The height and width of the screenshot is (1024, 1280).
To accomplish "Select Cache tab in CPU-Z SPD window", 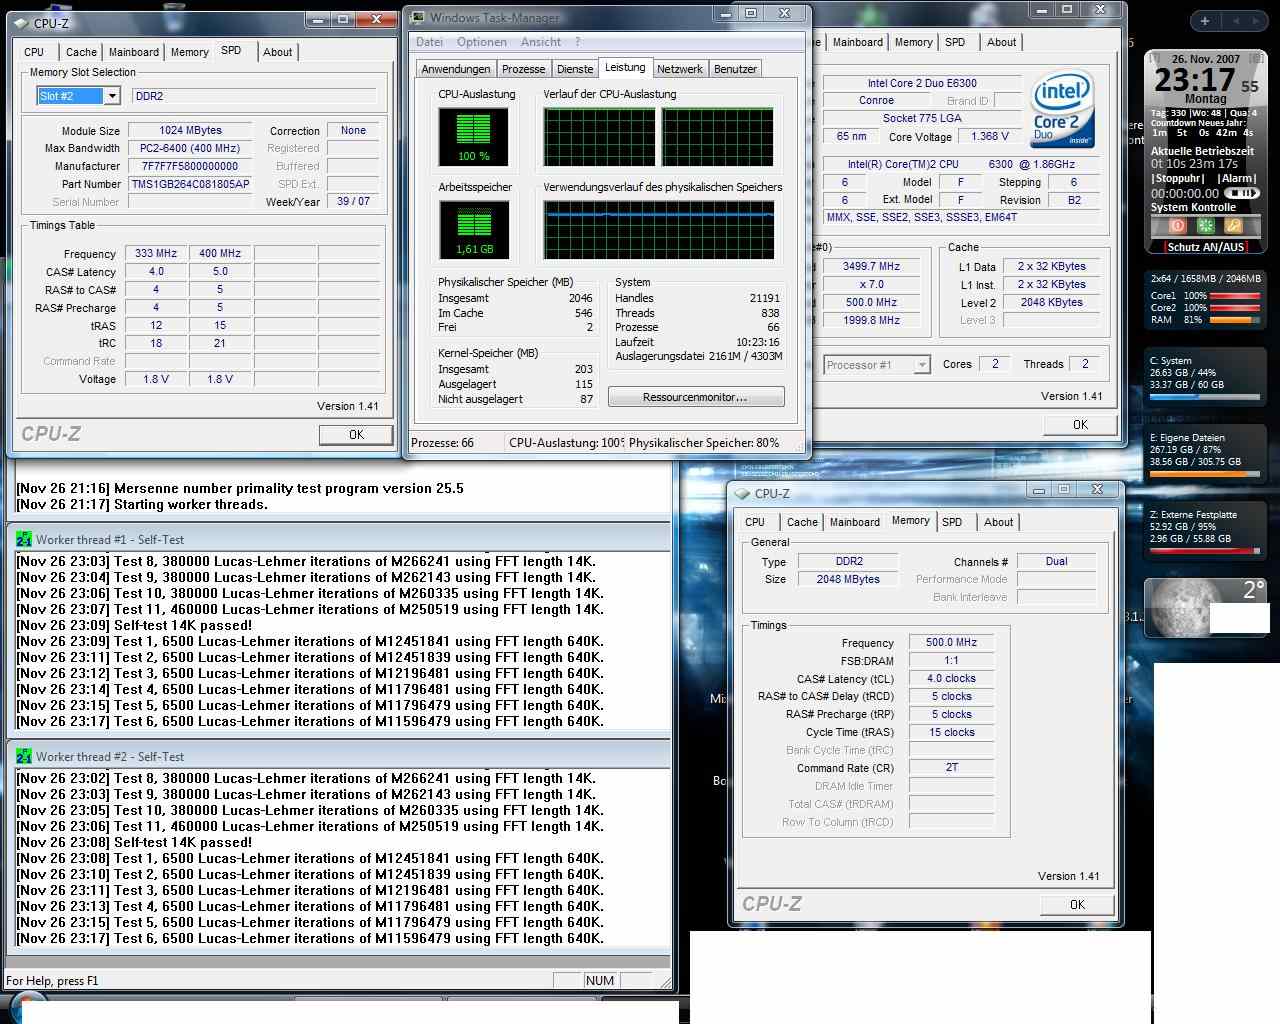I will tap(82, 52).
